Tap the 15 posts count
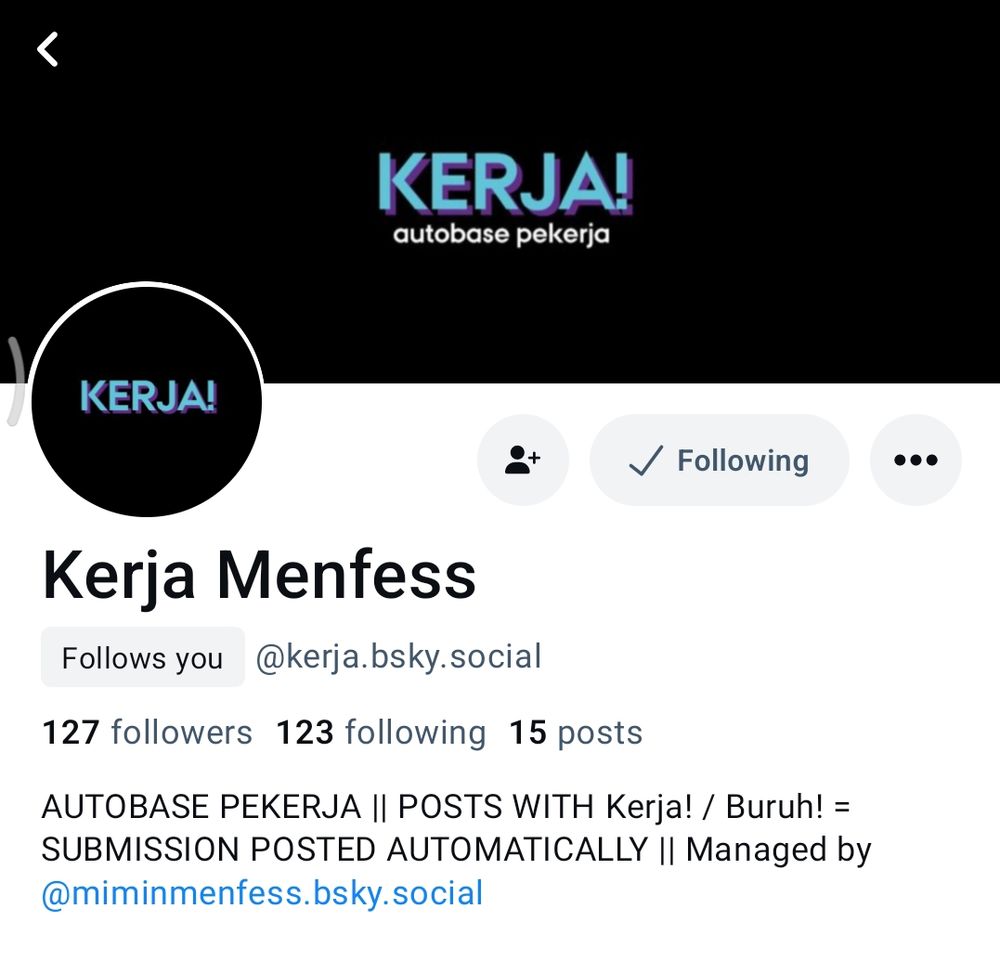 (x=576, y=732)
